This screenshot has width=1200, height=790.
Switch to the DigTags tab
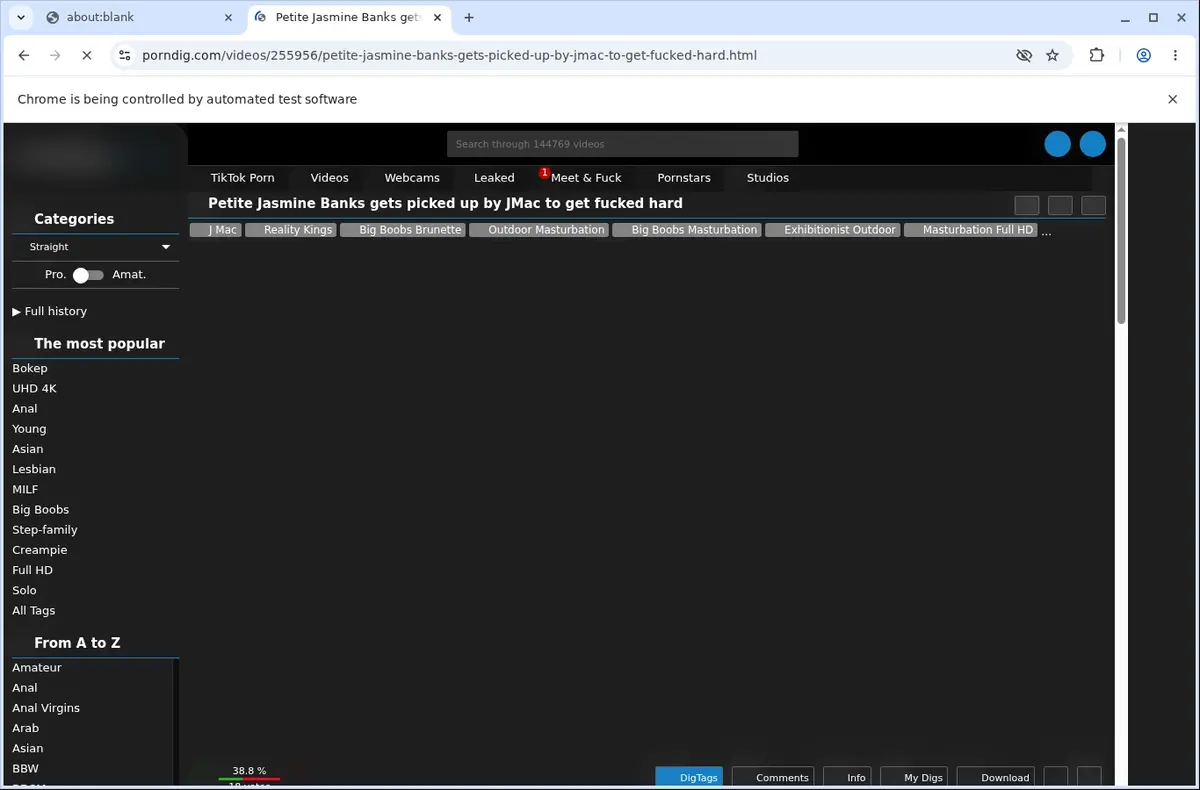688,777
